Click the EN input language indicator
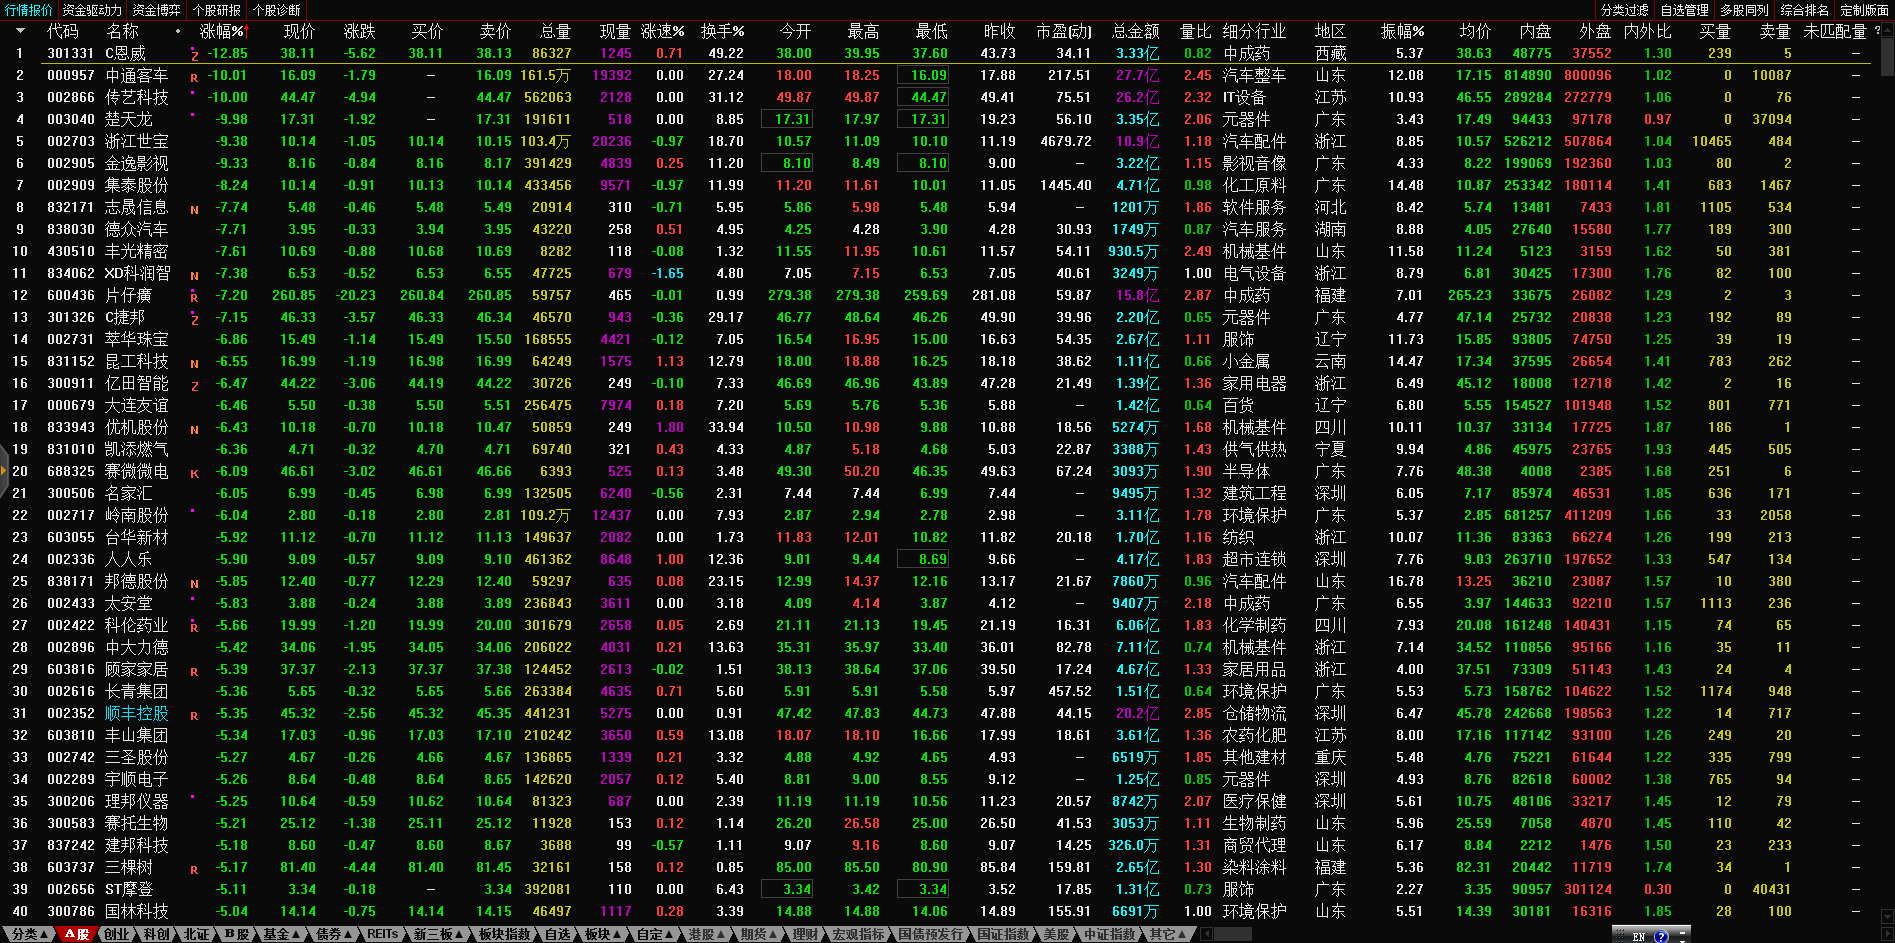 [x=1638, y=936]
